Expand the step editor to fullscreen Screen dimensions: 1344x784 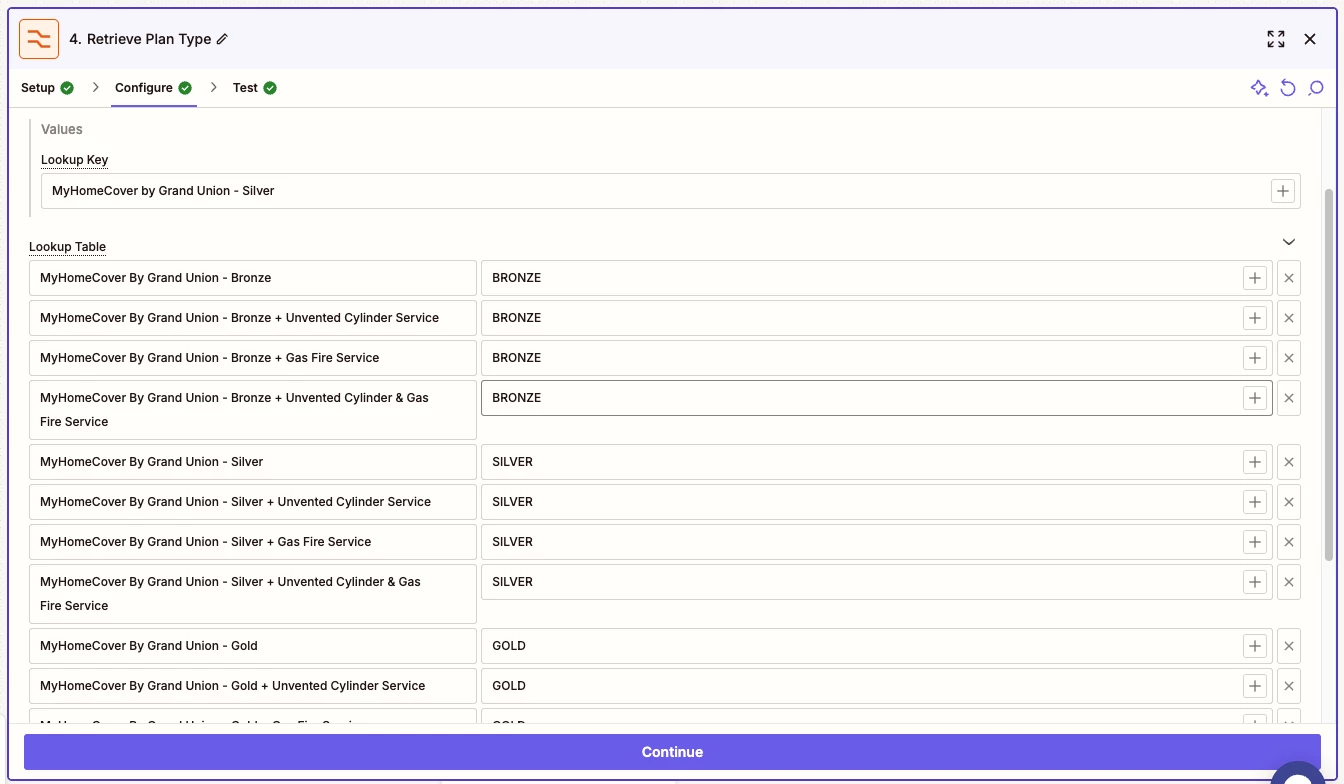(1276, 39)
